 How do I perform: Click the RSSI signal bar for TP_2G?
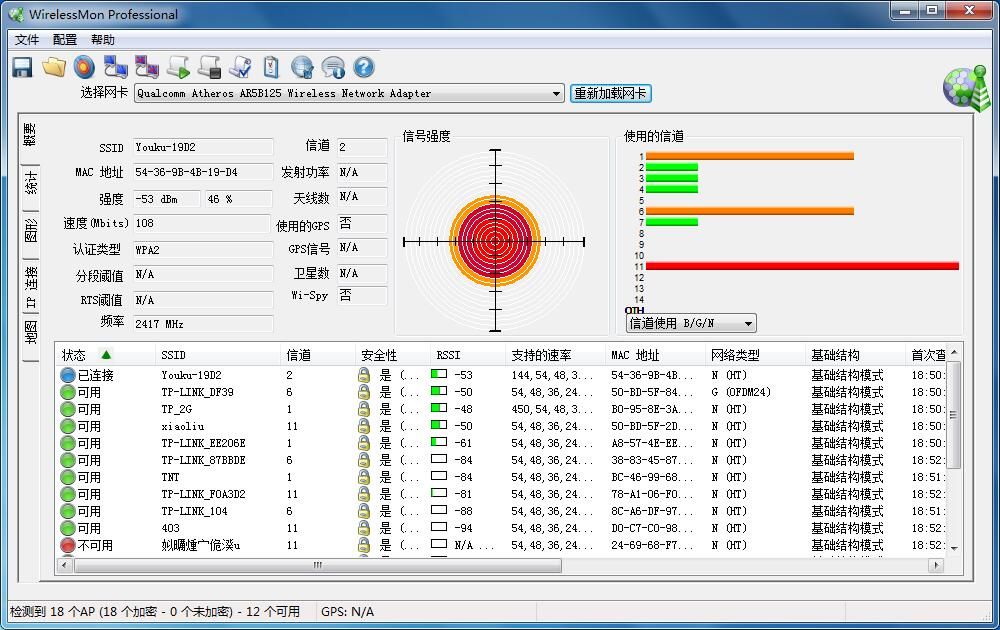(x=439, y=407)
